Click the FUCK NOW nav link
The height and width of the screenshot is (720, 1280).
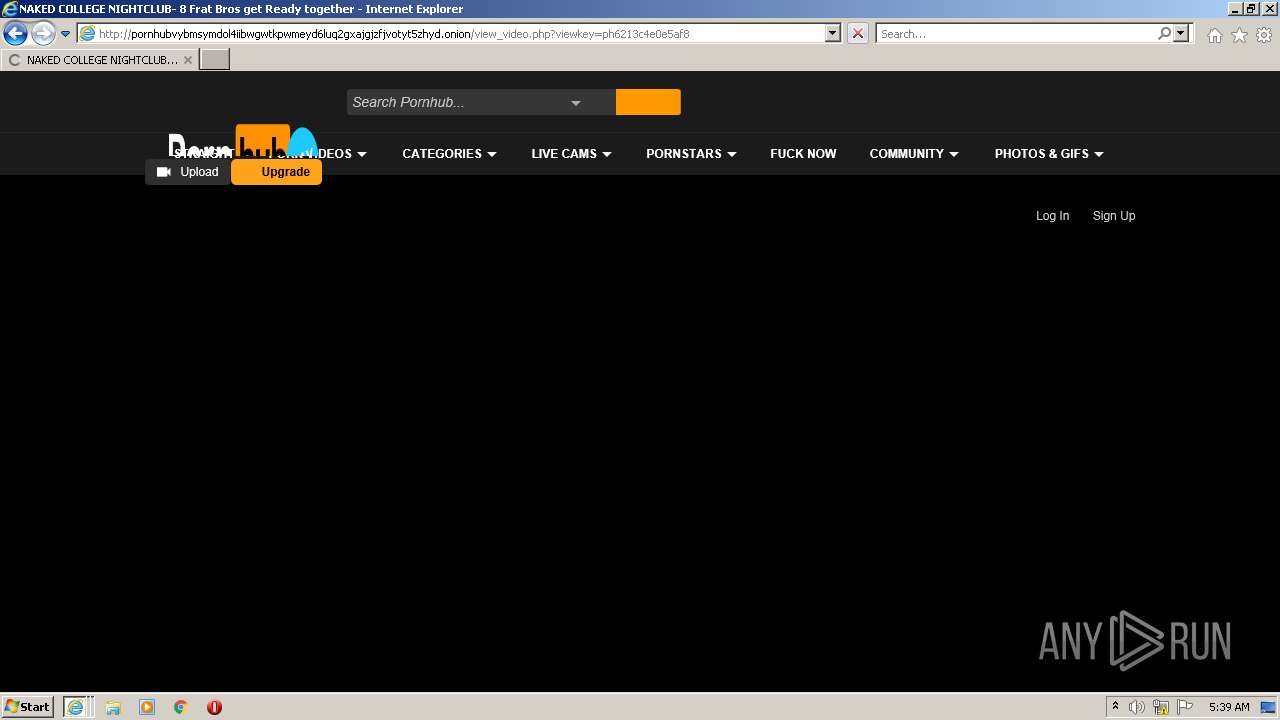[x=803, y=154]
